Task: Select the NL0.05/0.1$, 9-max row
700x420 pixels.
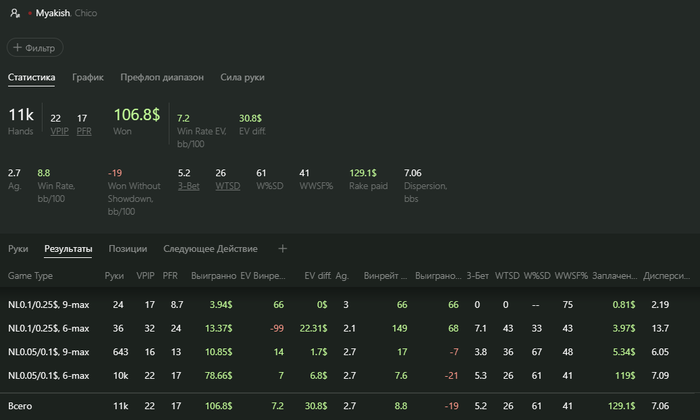Action: (x=350, y=352)
